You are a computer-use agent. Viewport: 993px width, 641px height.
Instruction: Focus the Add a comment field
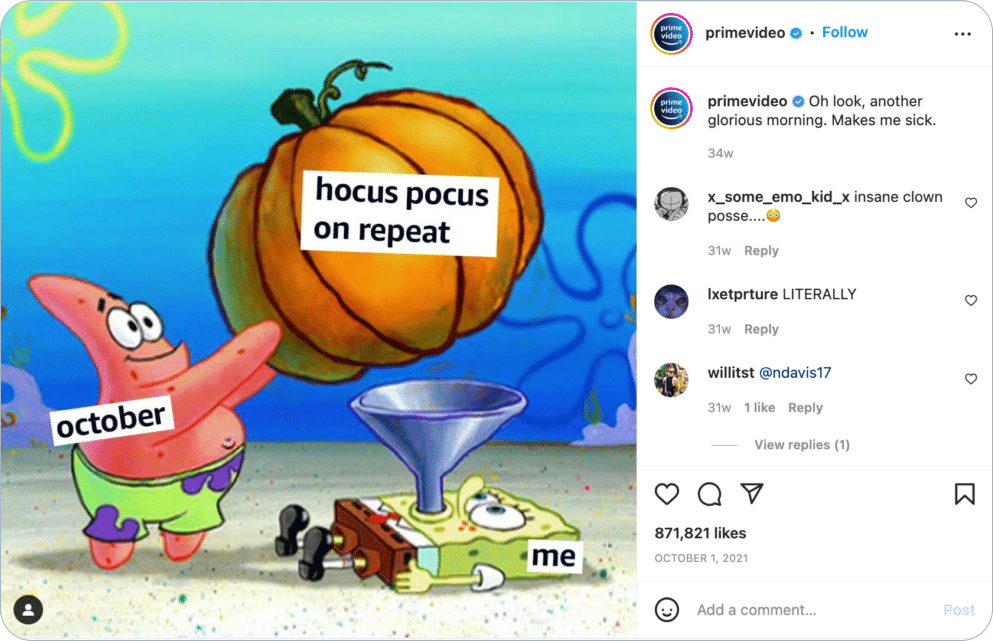817,610
